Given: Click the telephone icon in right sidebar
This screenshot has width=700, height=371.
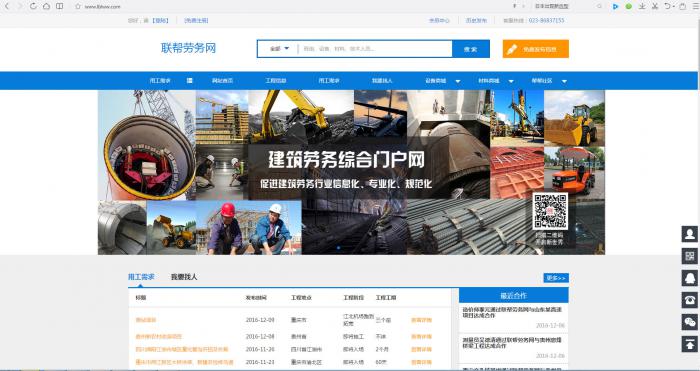Looking at the screenshot, I should point(689,300).
